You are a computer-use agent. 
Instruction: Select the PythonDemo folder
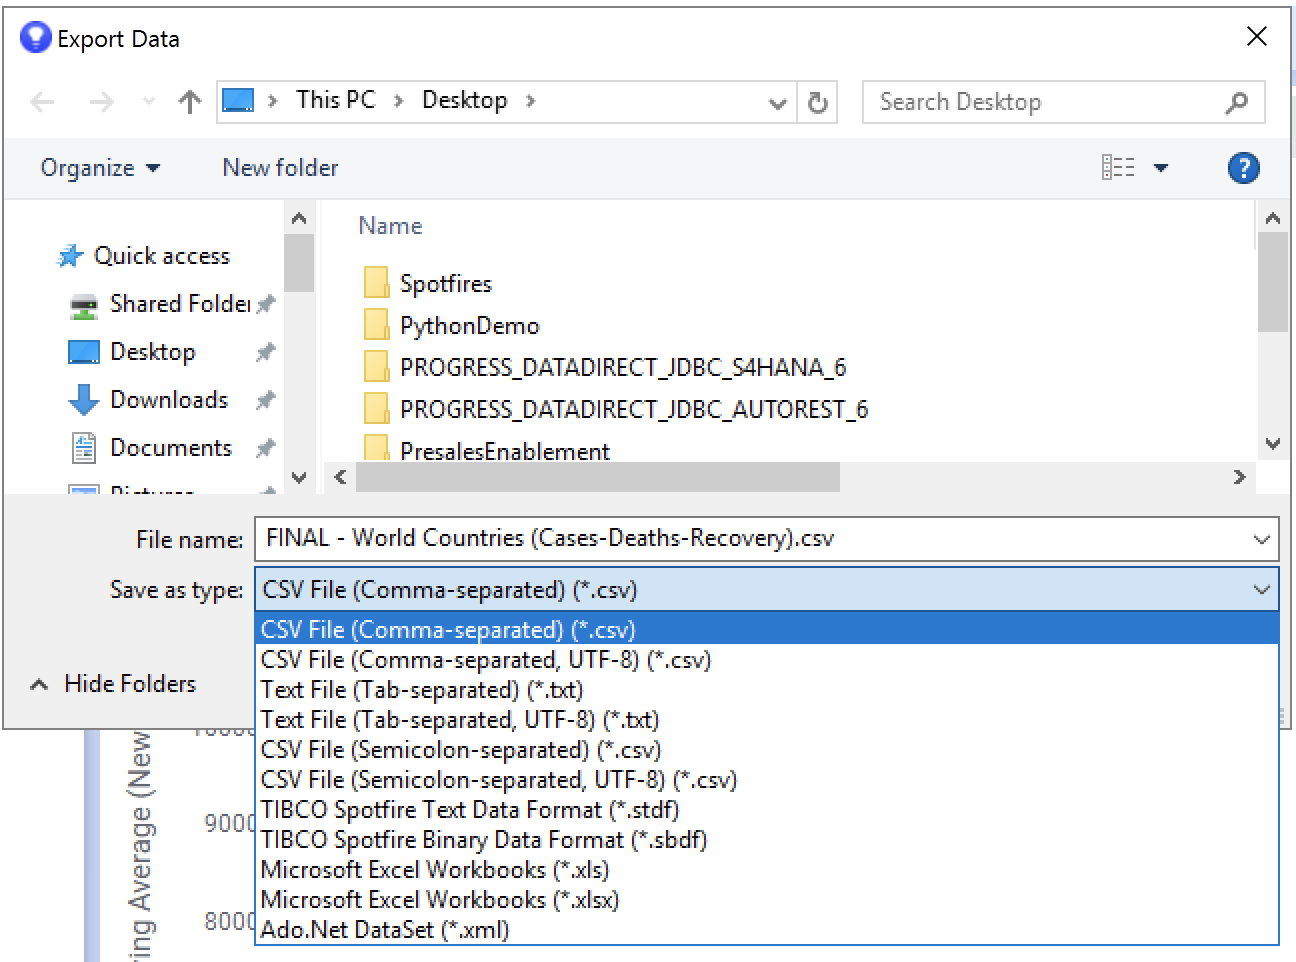[x=468, y=326]
